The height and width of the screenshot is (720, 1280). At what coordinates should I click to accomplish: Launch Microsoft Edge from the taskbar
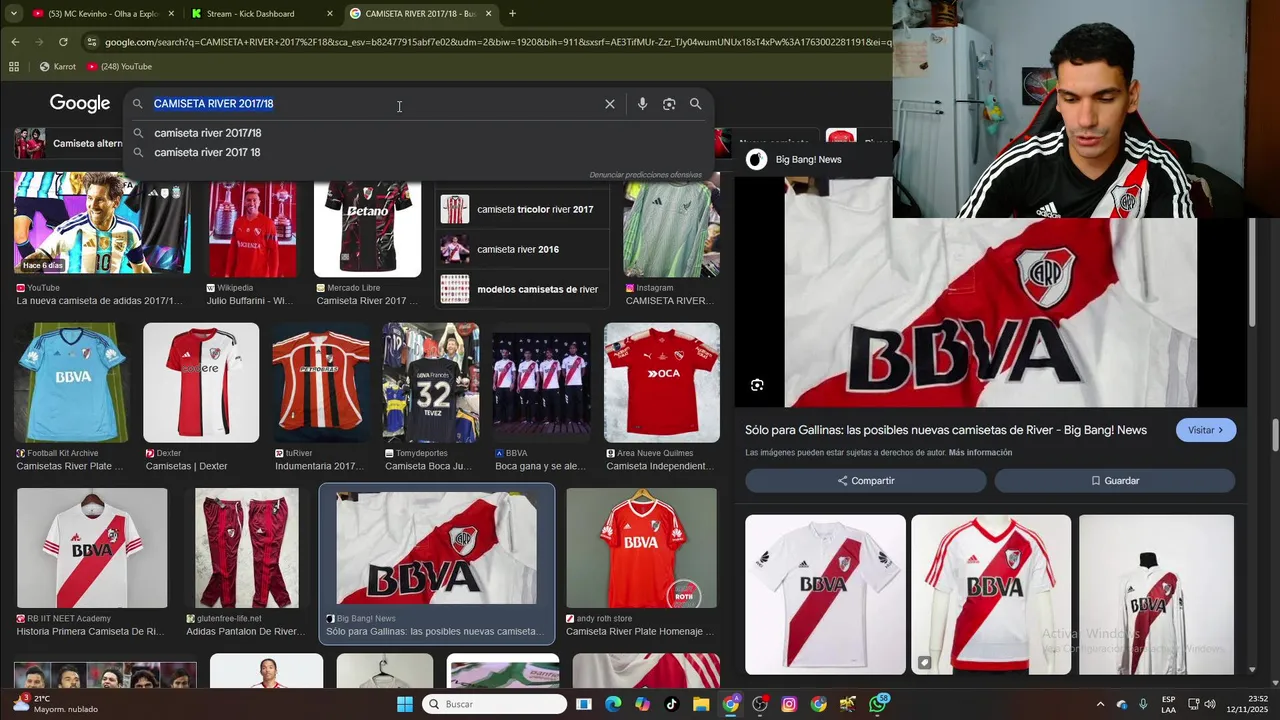tap(613, 704)
